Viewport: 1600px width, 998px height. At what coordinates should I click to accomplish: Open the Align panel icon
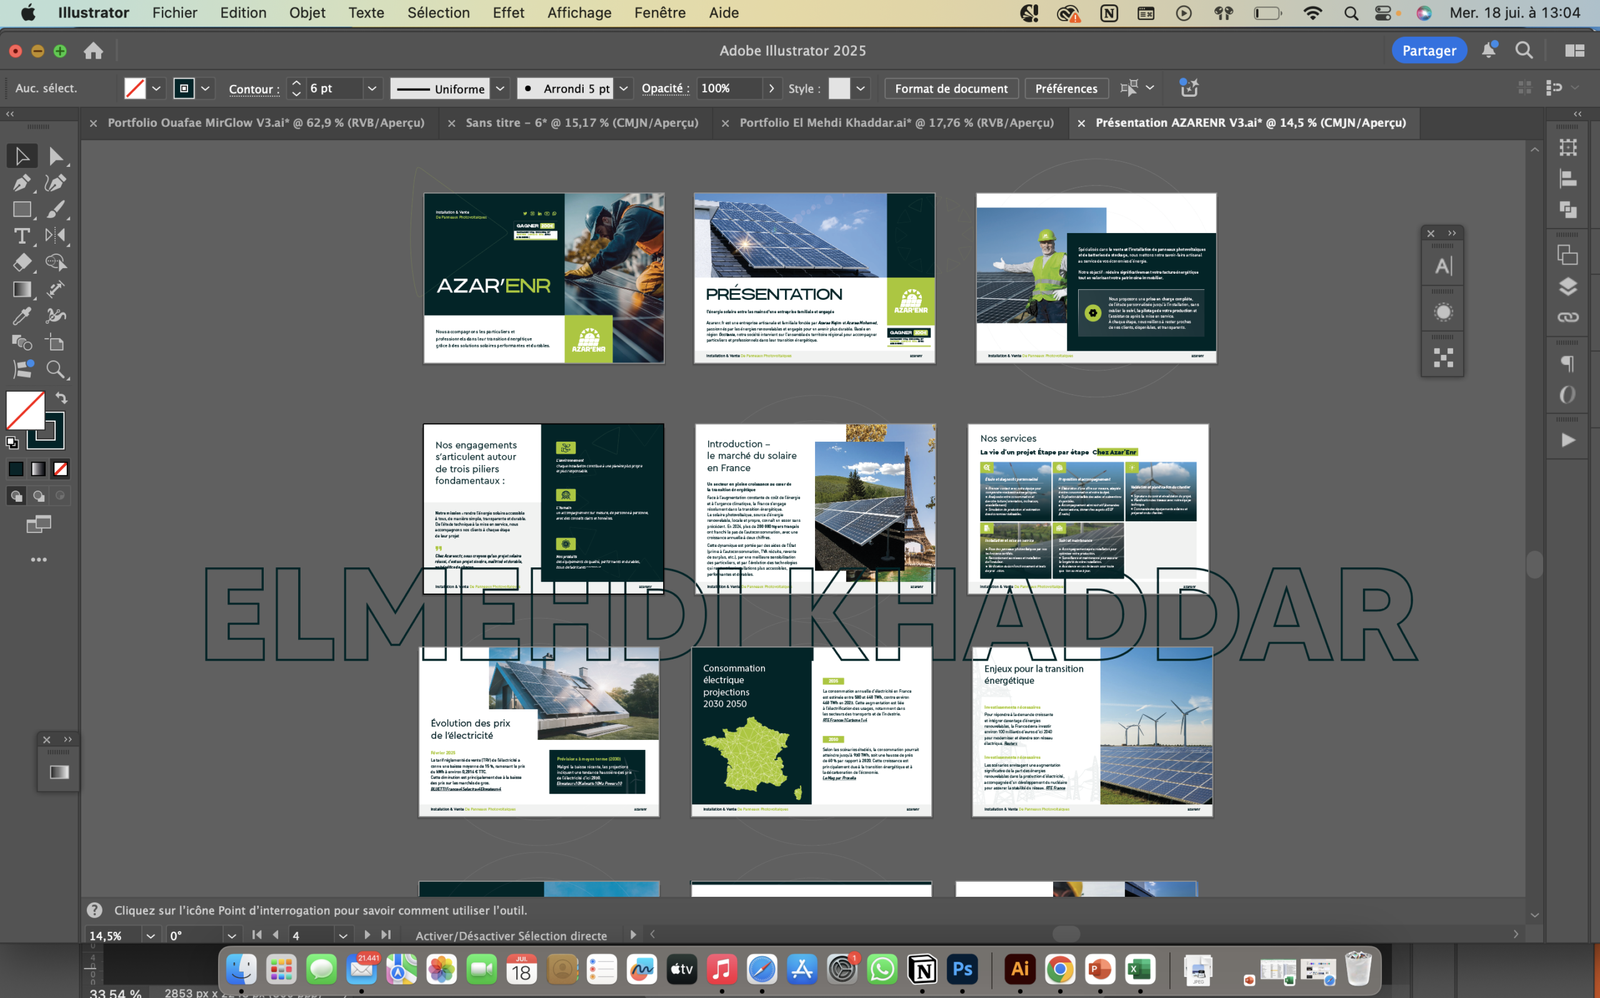[1568, 179]
